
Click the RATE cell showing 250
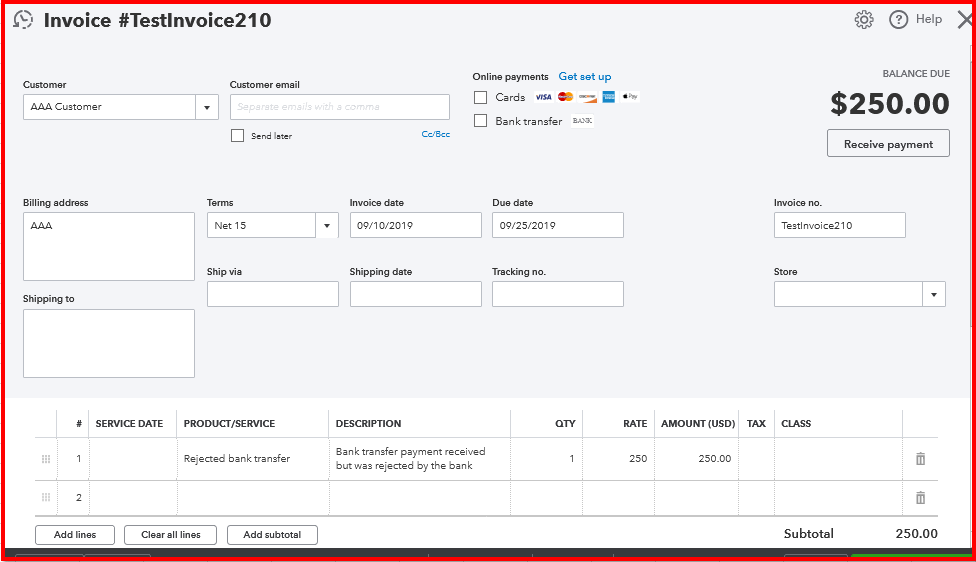[x=619, y=459]
